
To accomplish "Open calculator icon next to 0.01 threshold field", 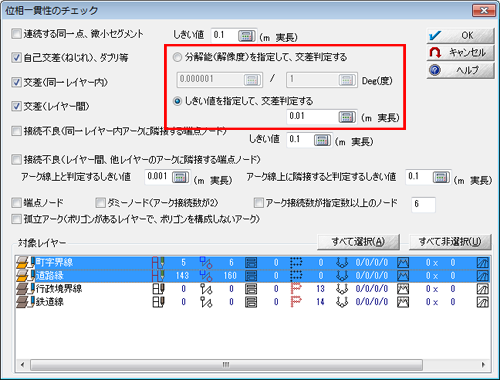I will tap(347, 117).
